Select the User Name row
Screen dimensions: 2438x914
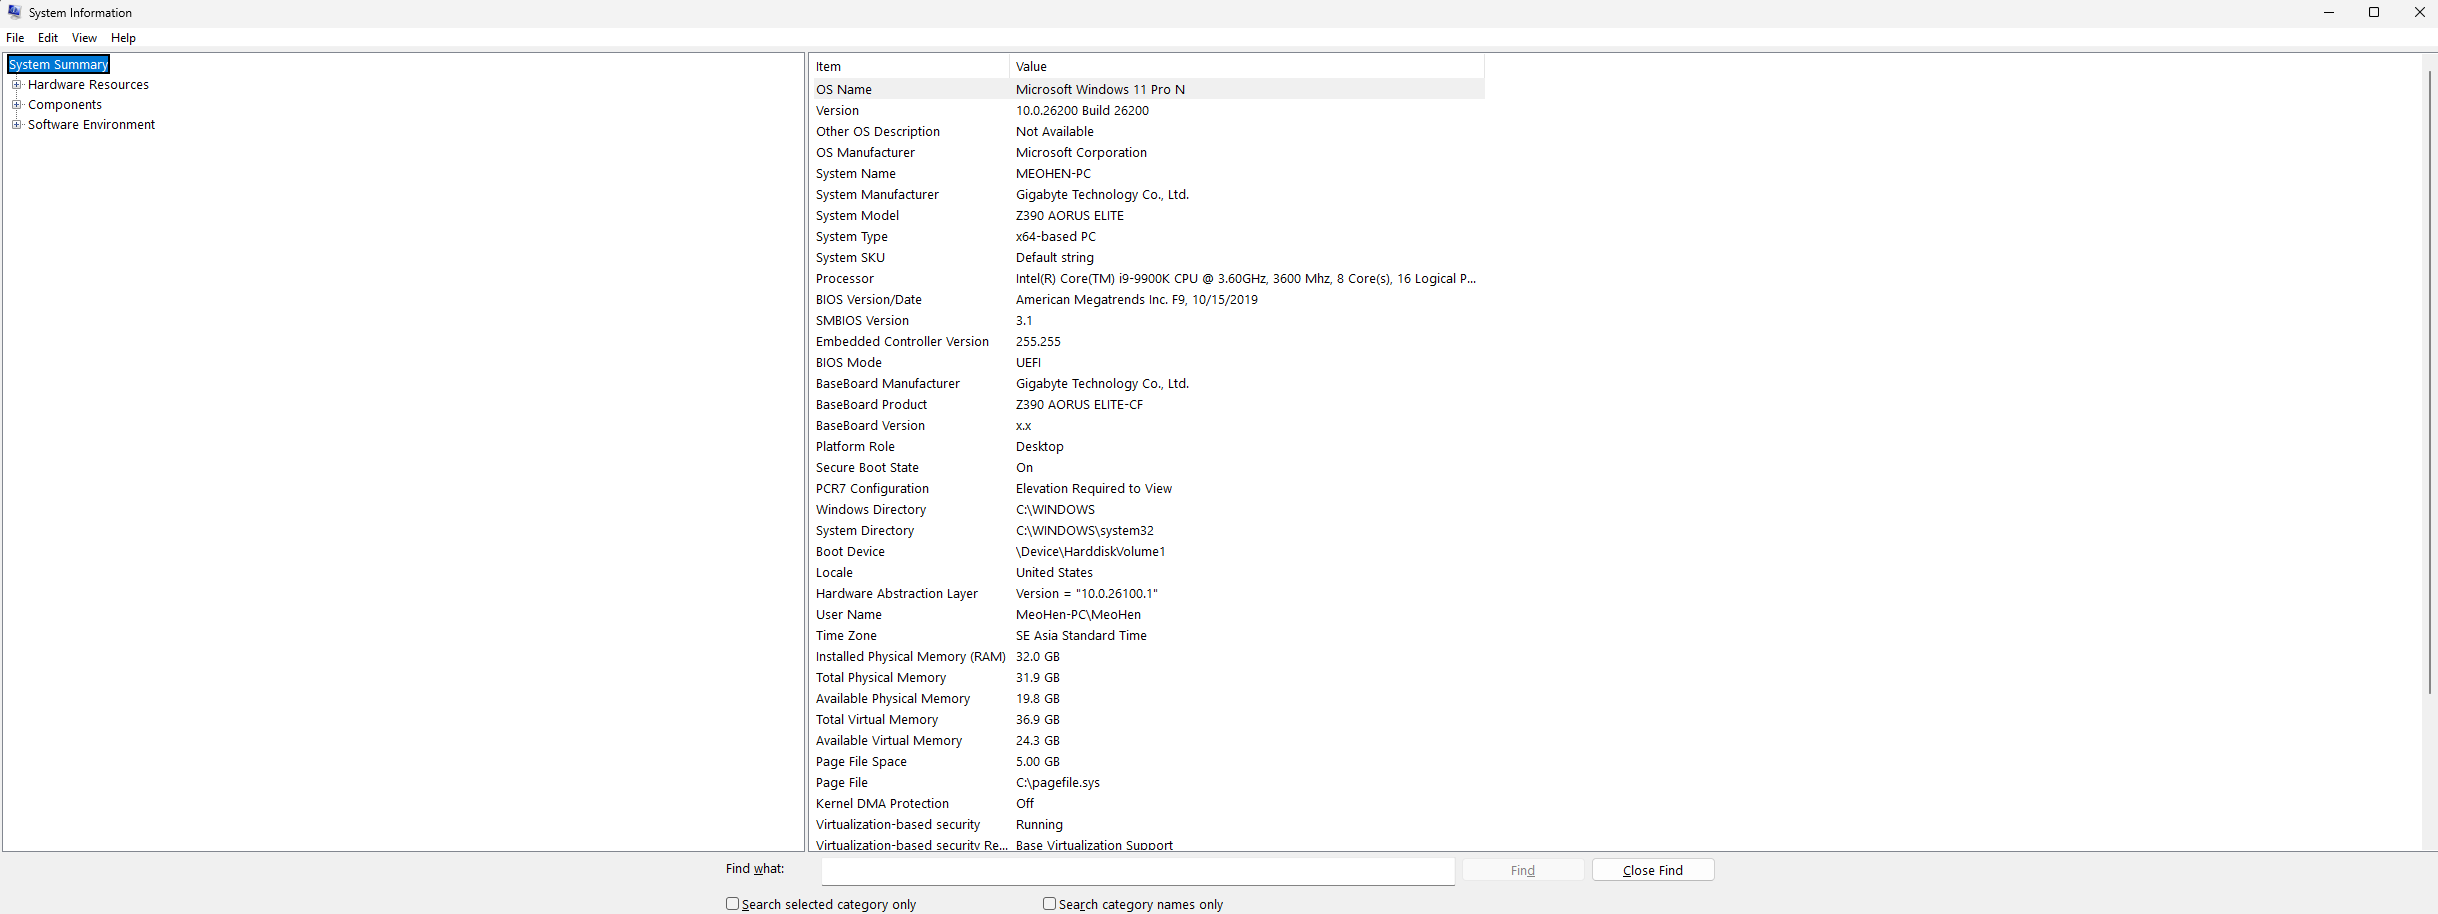(1147, 615)
